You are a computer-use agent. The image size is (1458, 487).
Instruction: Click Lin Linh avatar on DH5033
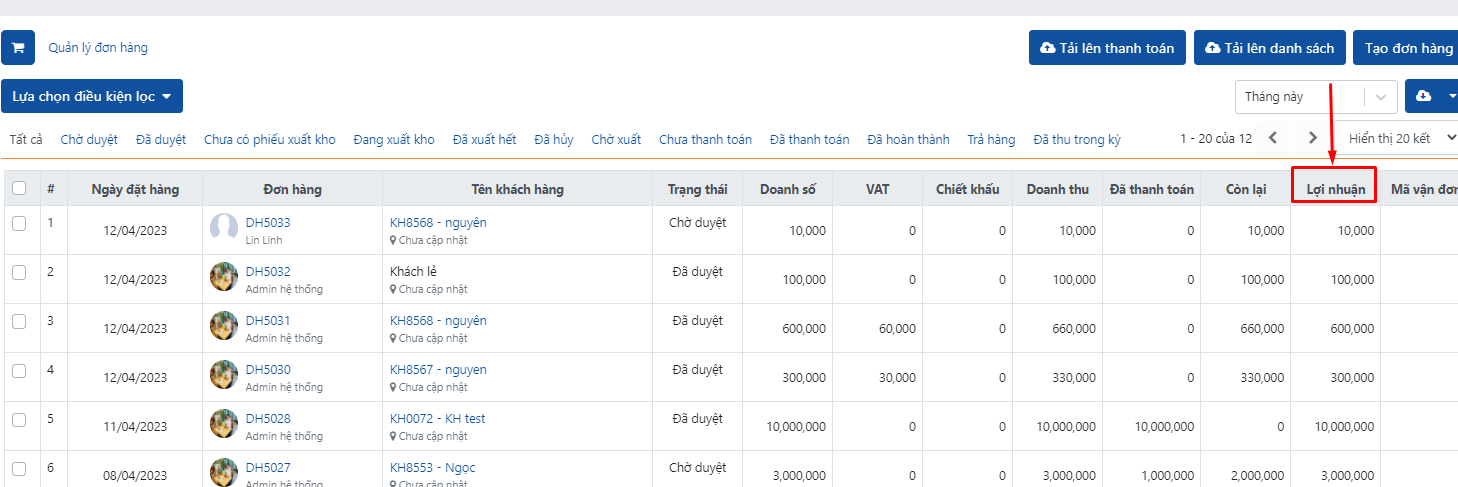(x=224, y=228)
